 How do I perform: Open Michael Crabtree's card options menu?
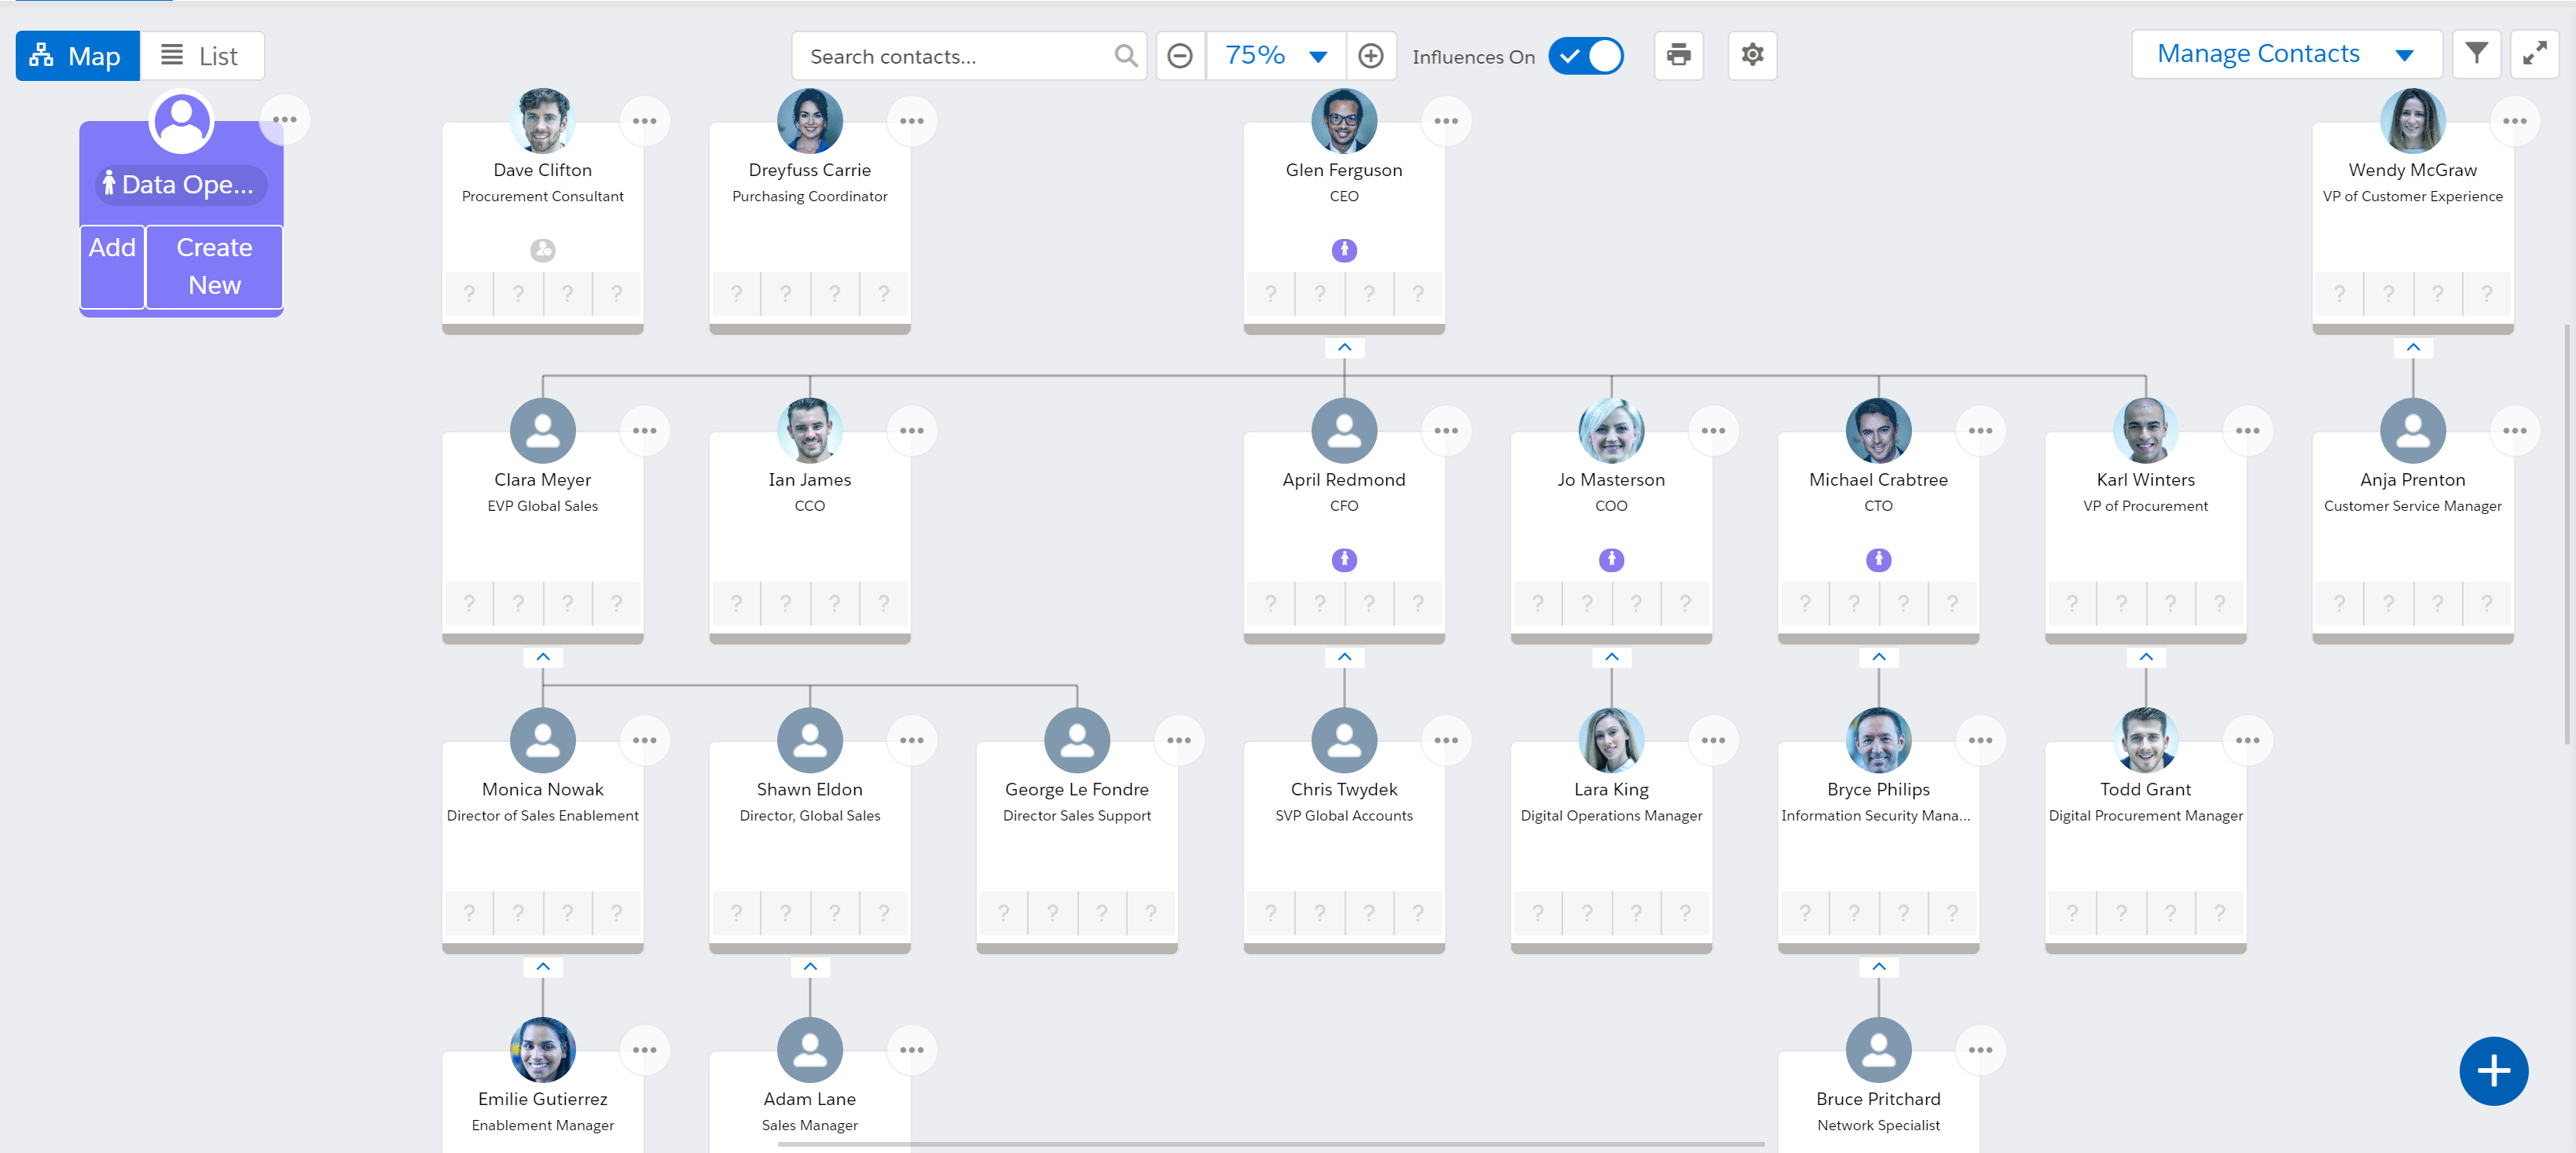(1980, 431)
